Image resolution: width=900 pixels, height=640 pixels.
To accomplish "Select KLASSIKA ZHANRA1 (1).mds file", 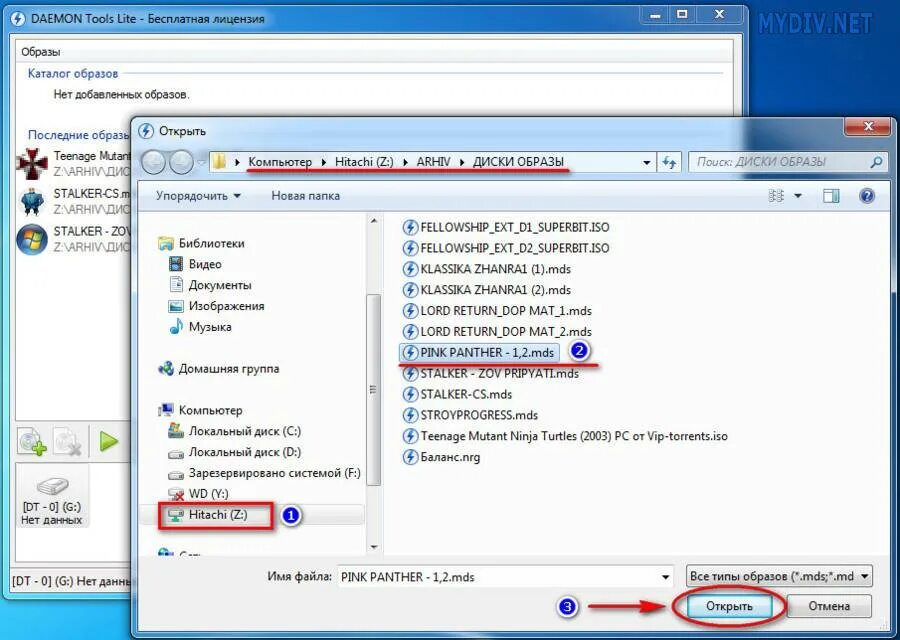I will [x=487, y=269].
